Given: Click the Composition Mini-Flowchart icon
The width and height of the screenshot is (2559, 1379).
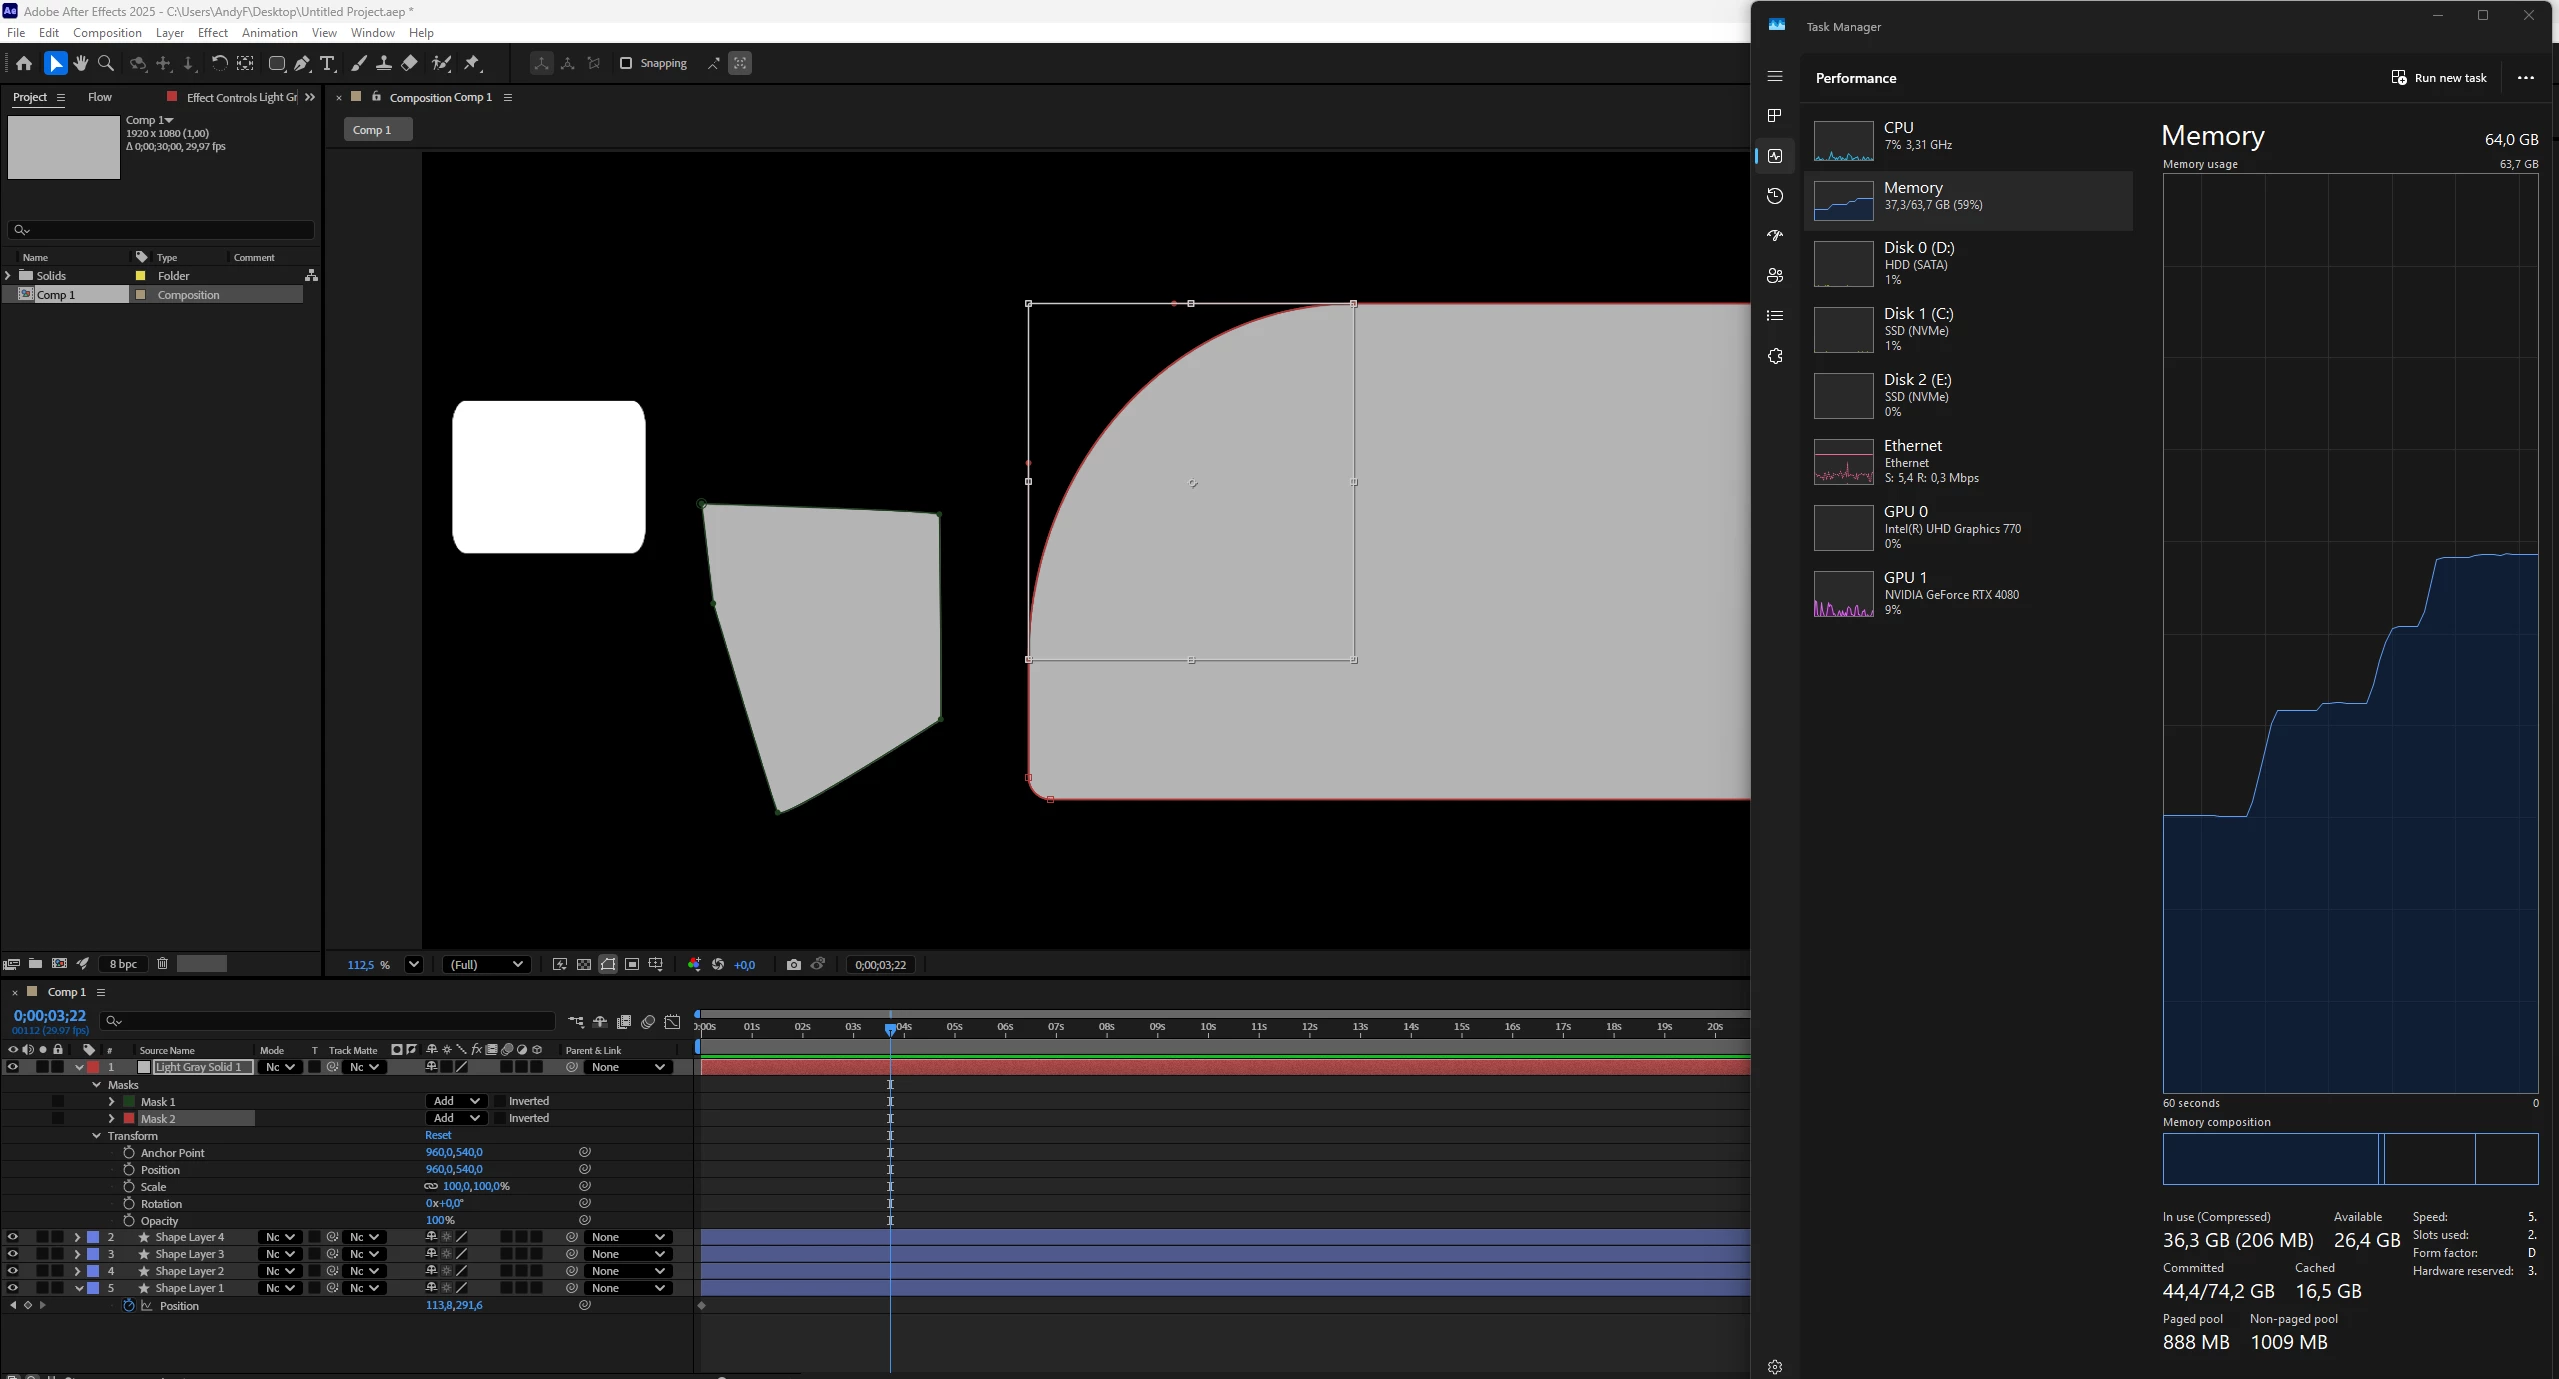Looking at the screenshot, I should (576, 1022).
